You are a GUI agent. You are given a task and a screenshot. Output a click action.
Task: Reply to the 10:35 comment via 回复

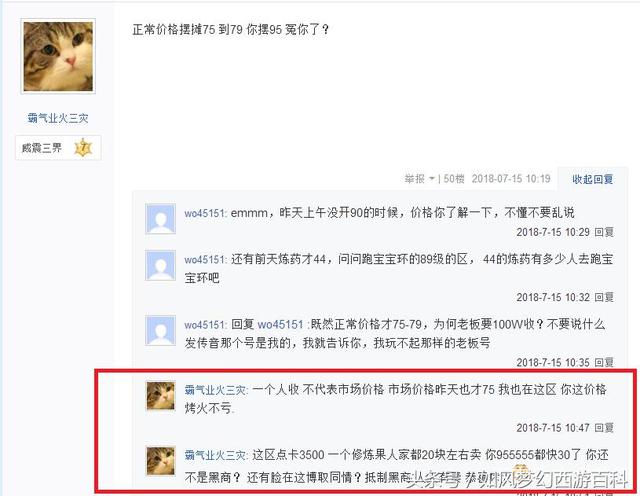click(x=604, y=362)
